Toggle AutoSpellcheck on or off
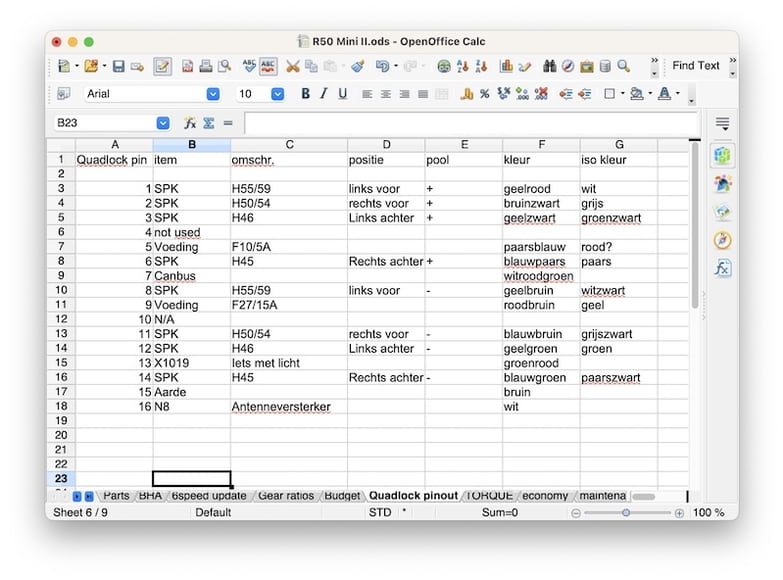 point(268,67)
